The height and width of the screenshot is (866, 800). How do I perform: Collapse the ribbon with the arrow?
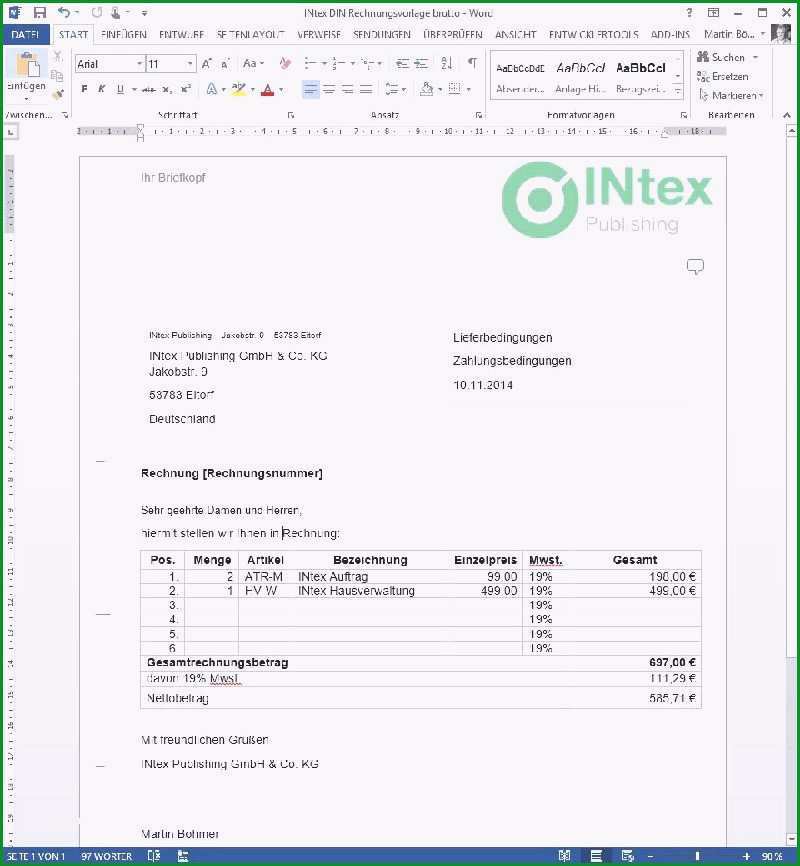click(787, 115)
